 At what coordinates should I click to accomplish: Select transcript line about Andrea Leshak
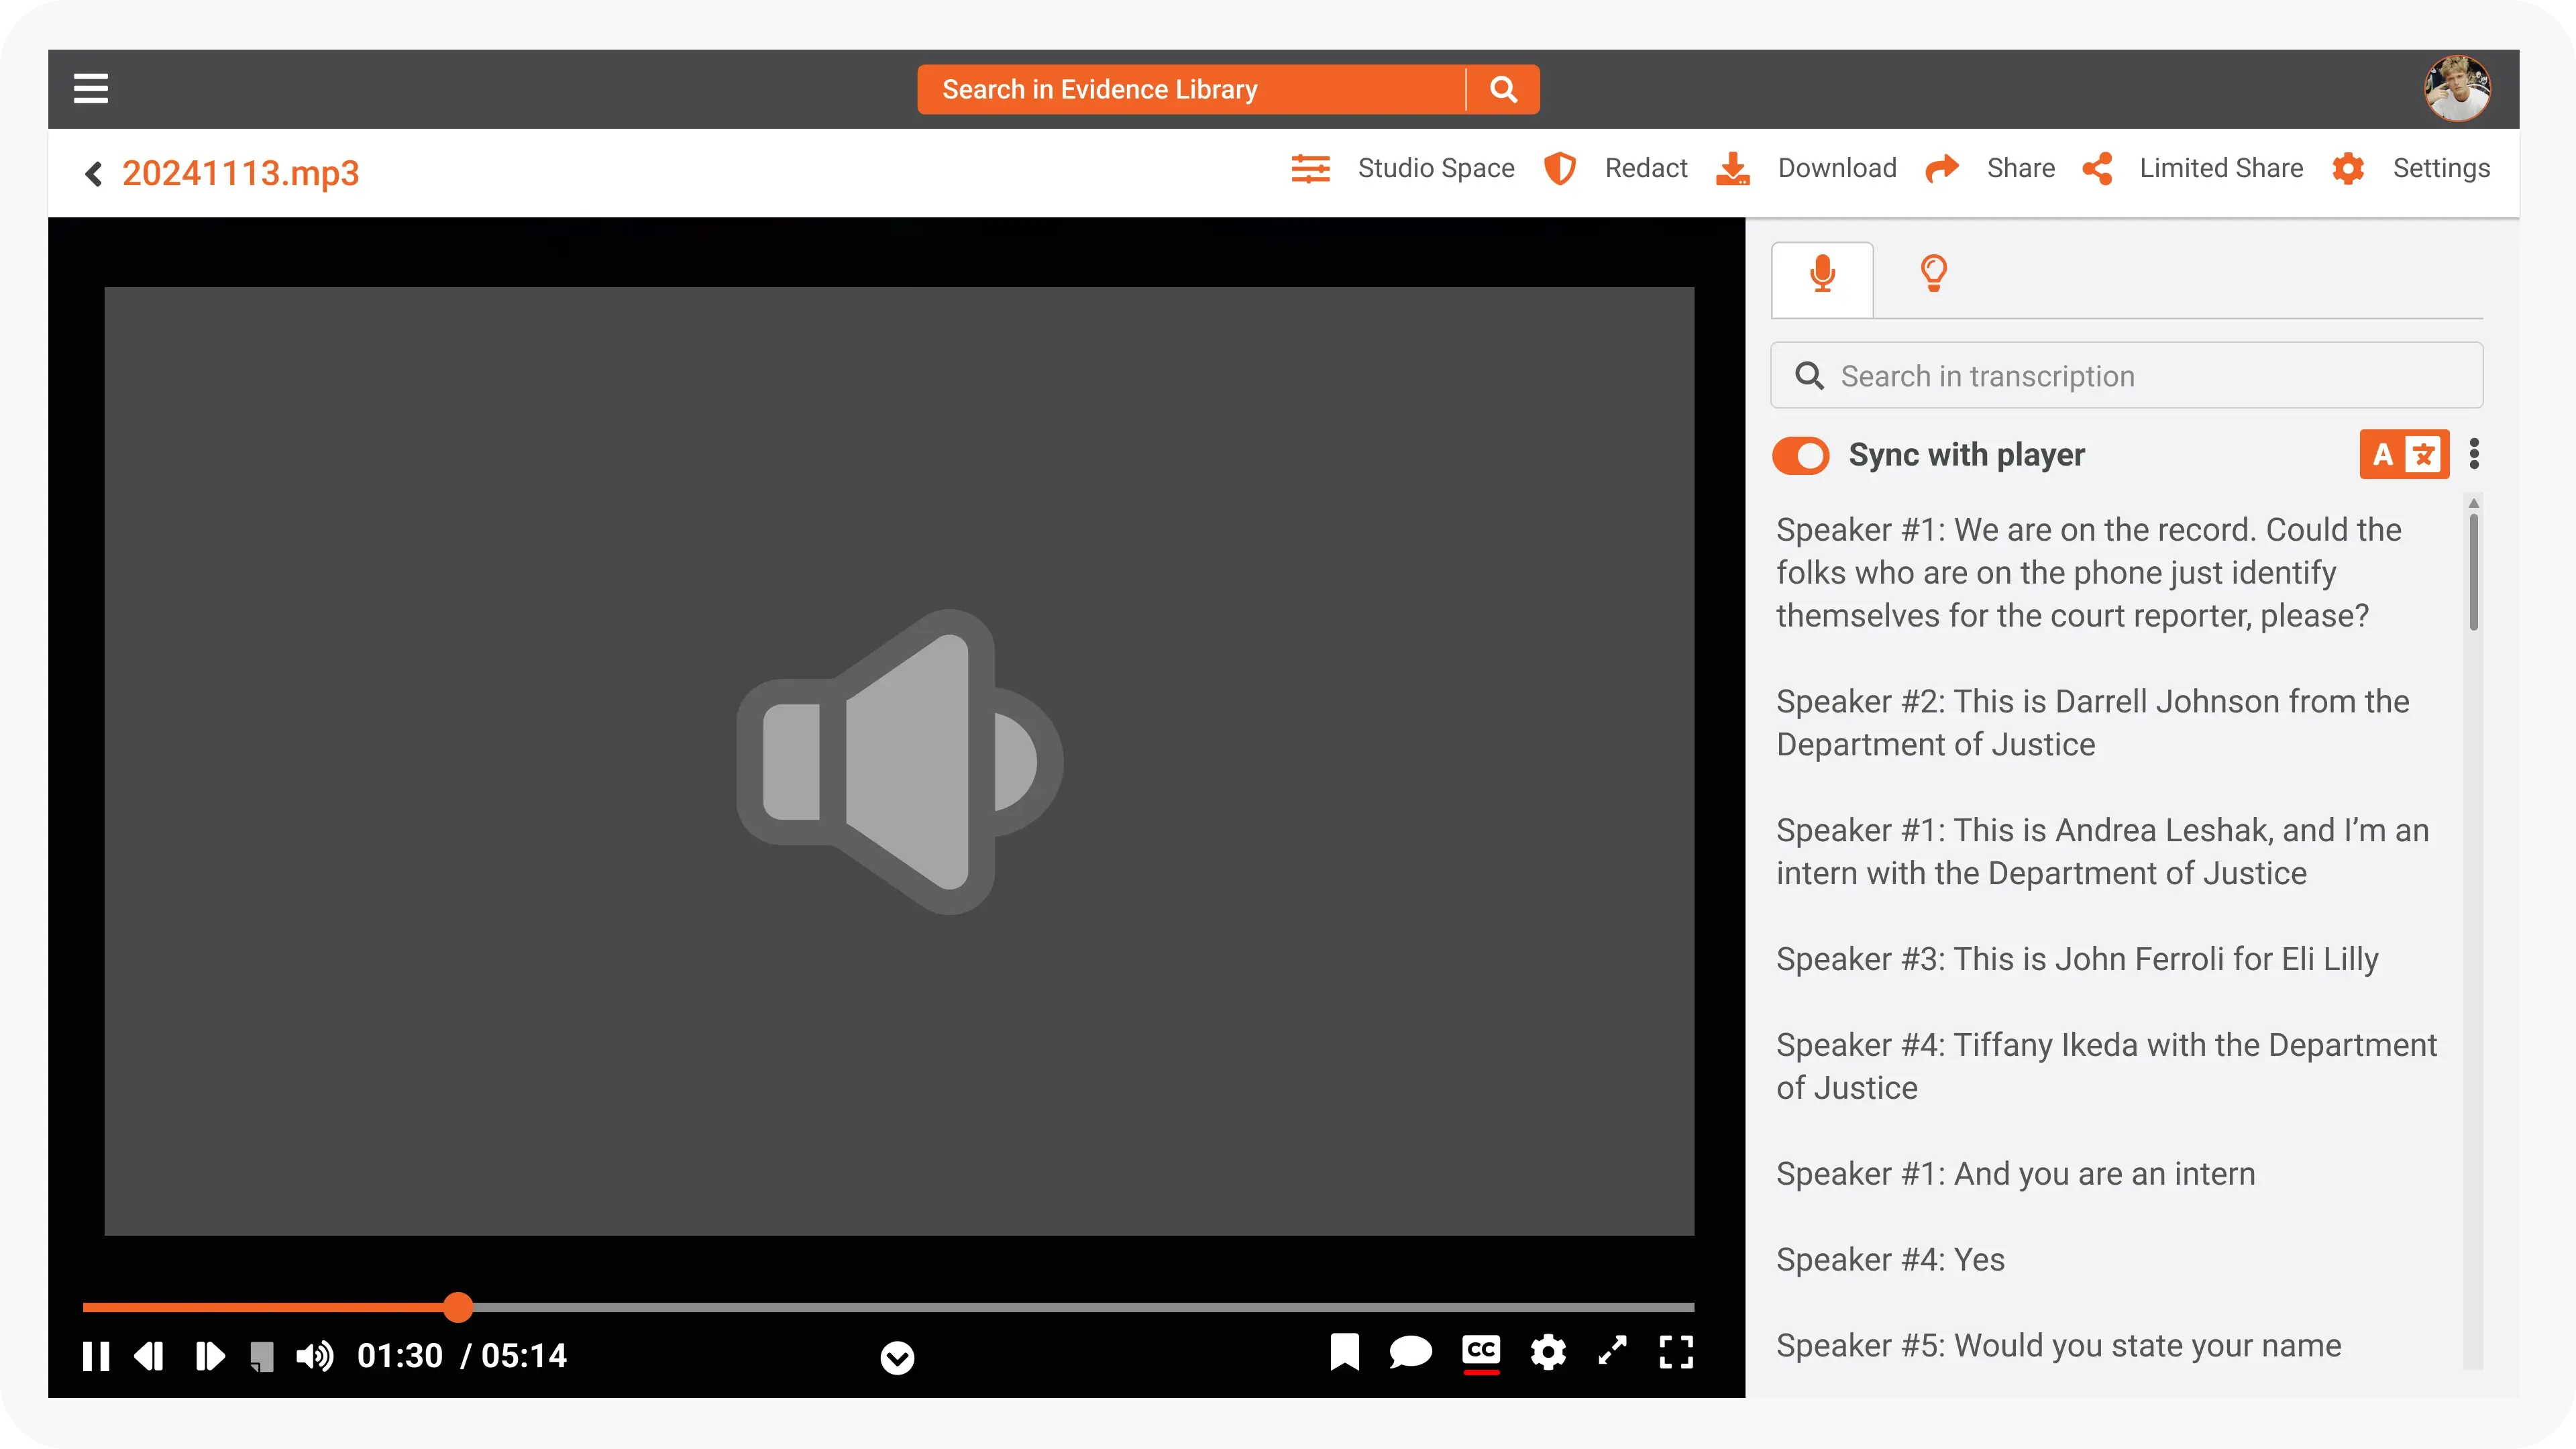pyautogui.click(x=2102, y=851)
